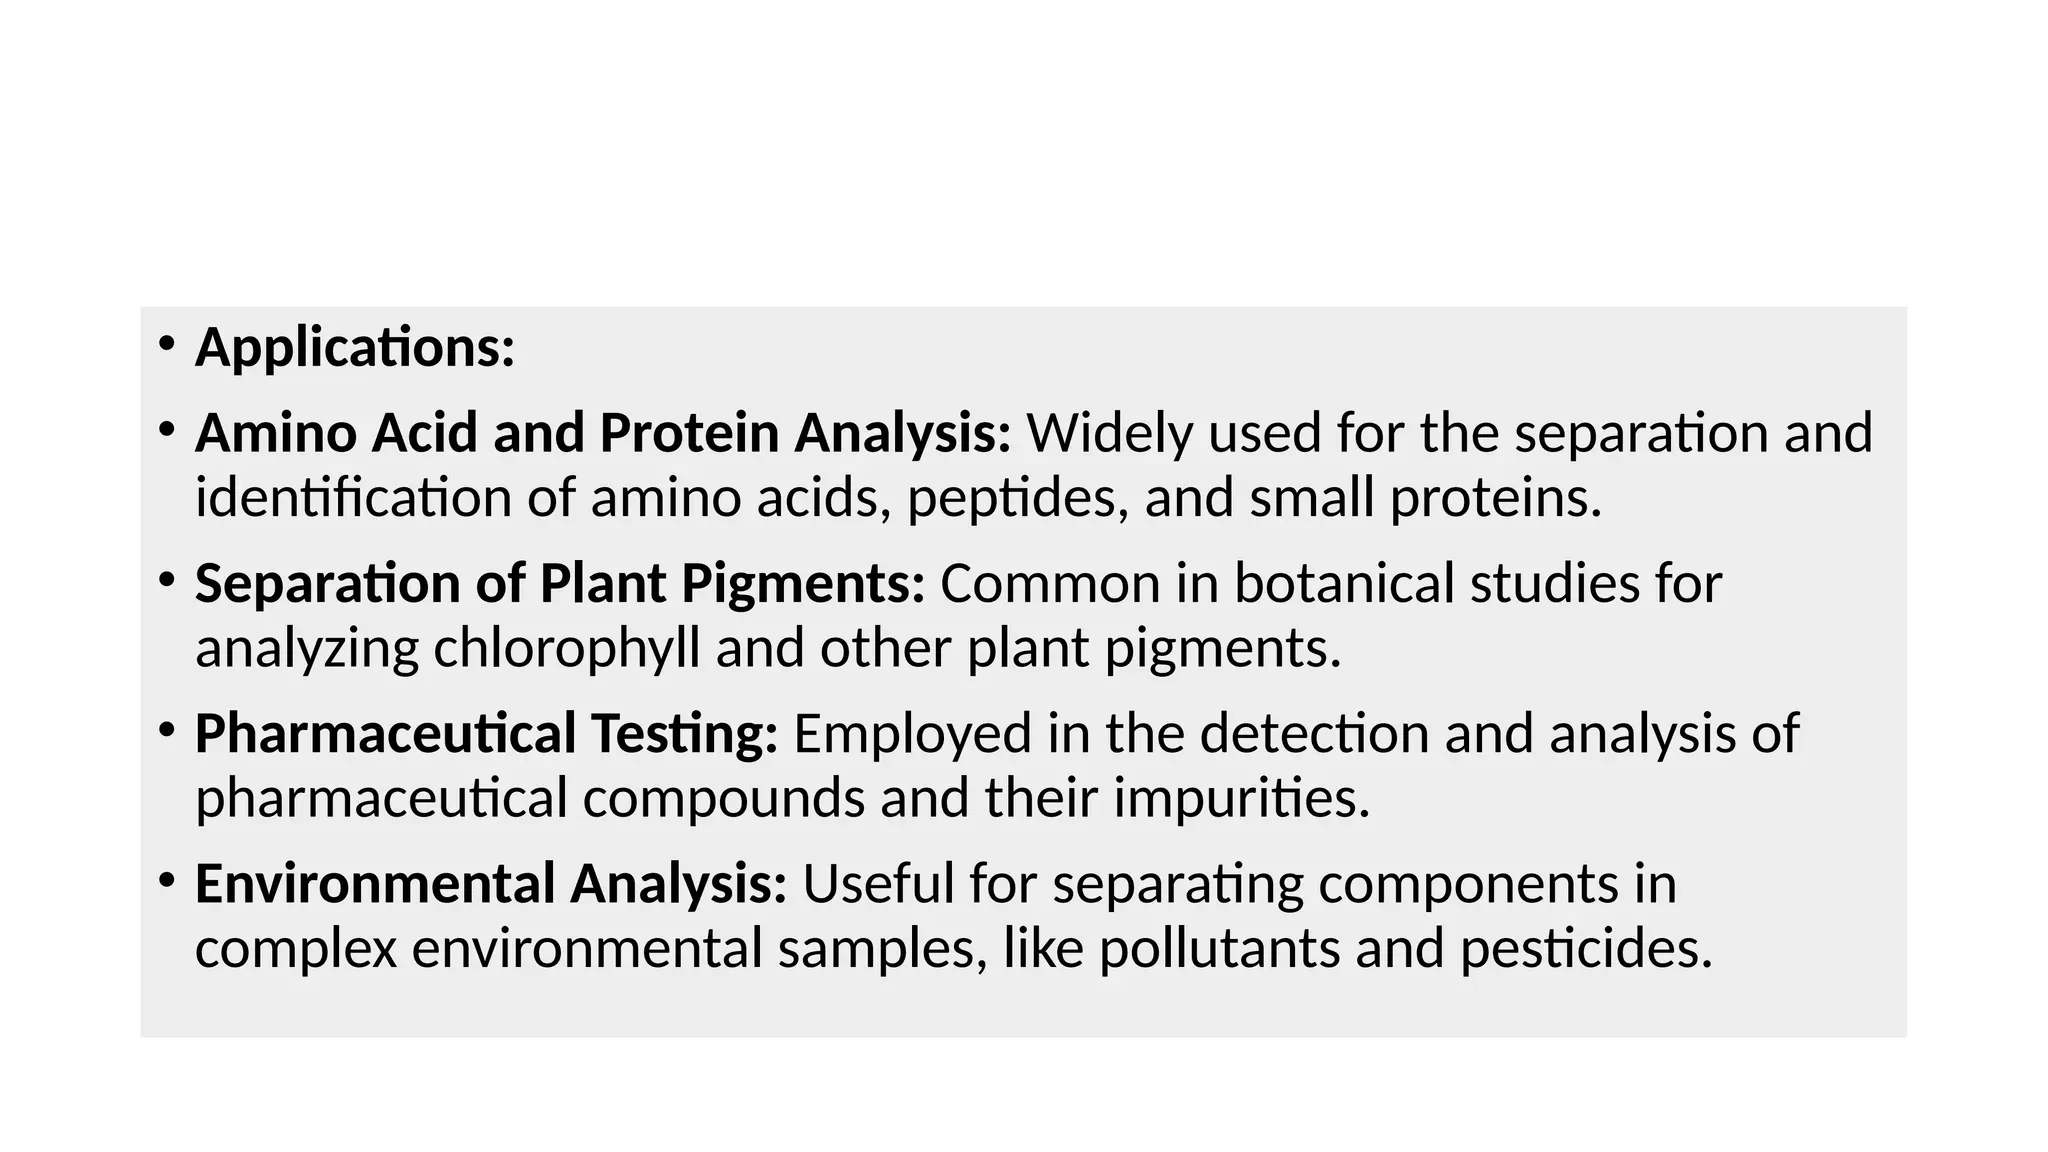The height and width of the screenshot is (1152, 2048).
Task: Click the word 'pesticides' at the end
Action: (1585, 948)
